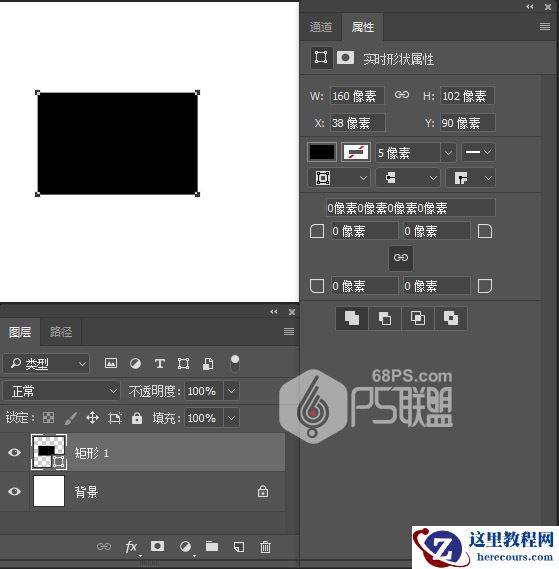Open stroke corner join type dropdown
This screenshot has width=559, height=569.
point(471,178)
